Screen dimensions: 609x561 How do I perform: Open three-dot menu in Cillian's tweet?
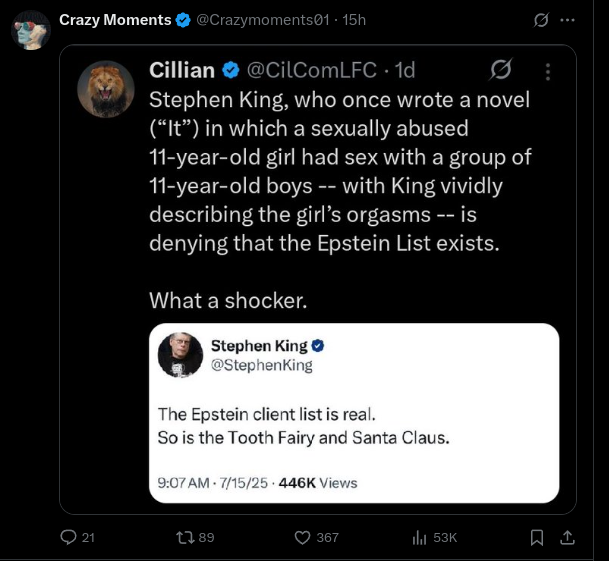pyautogui.click(x=547, y=71)
